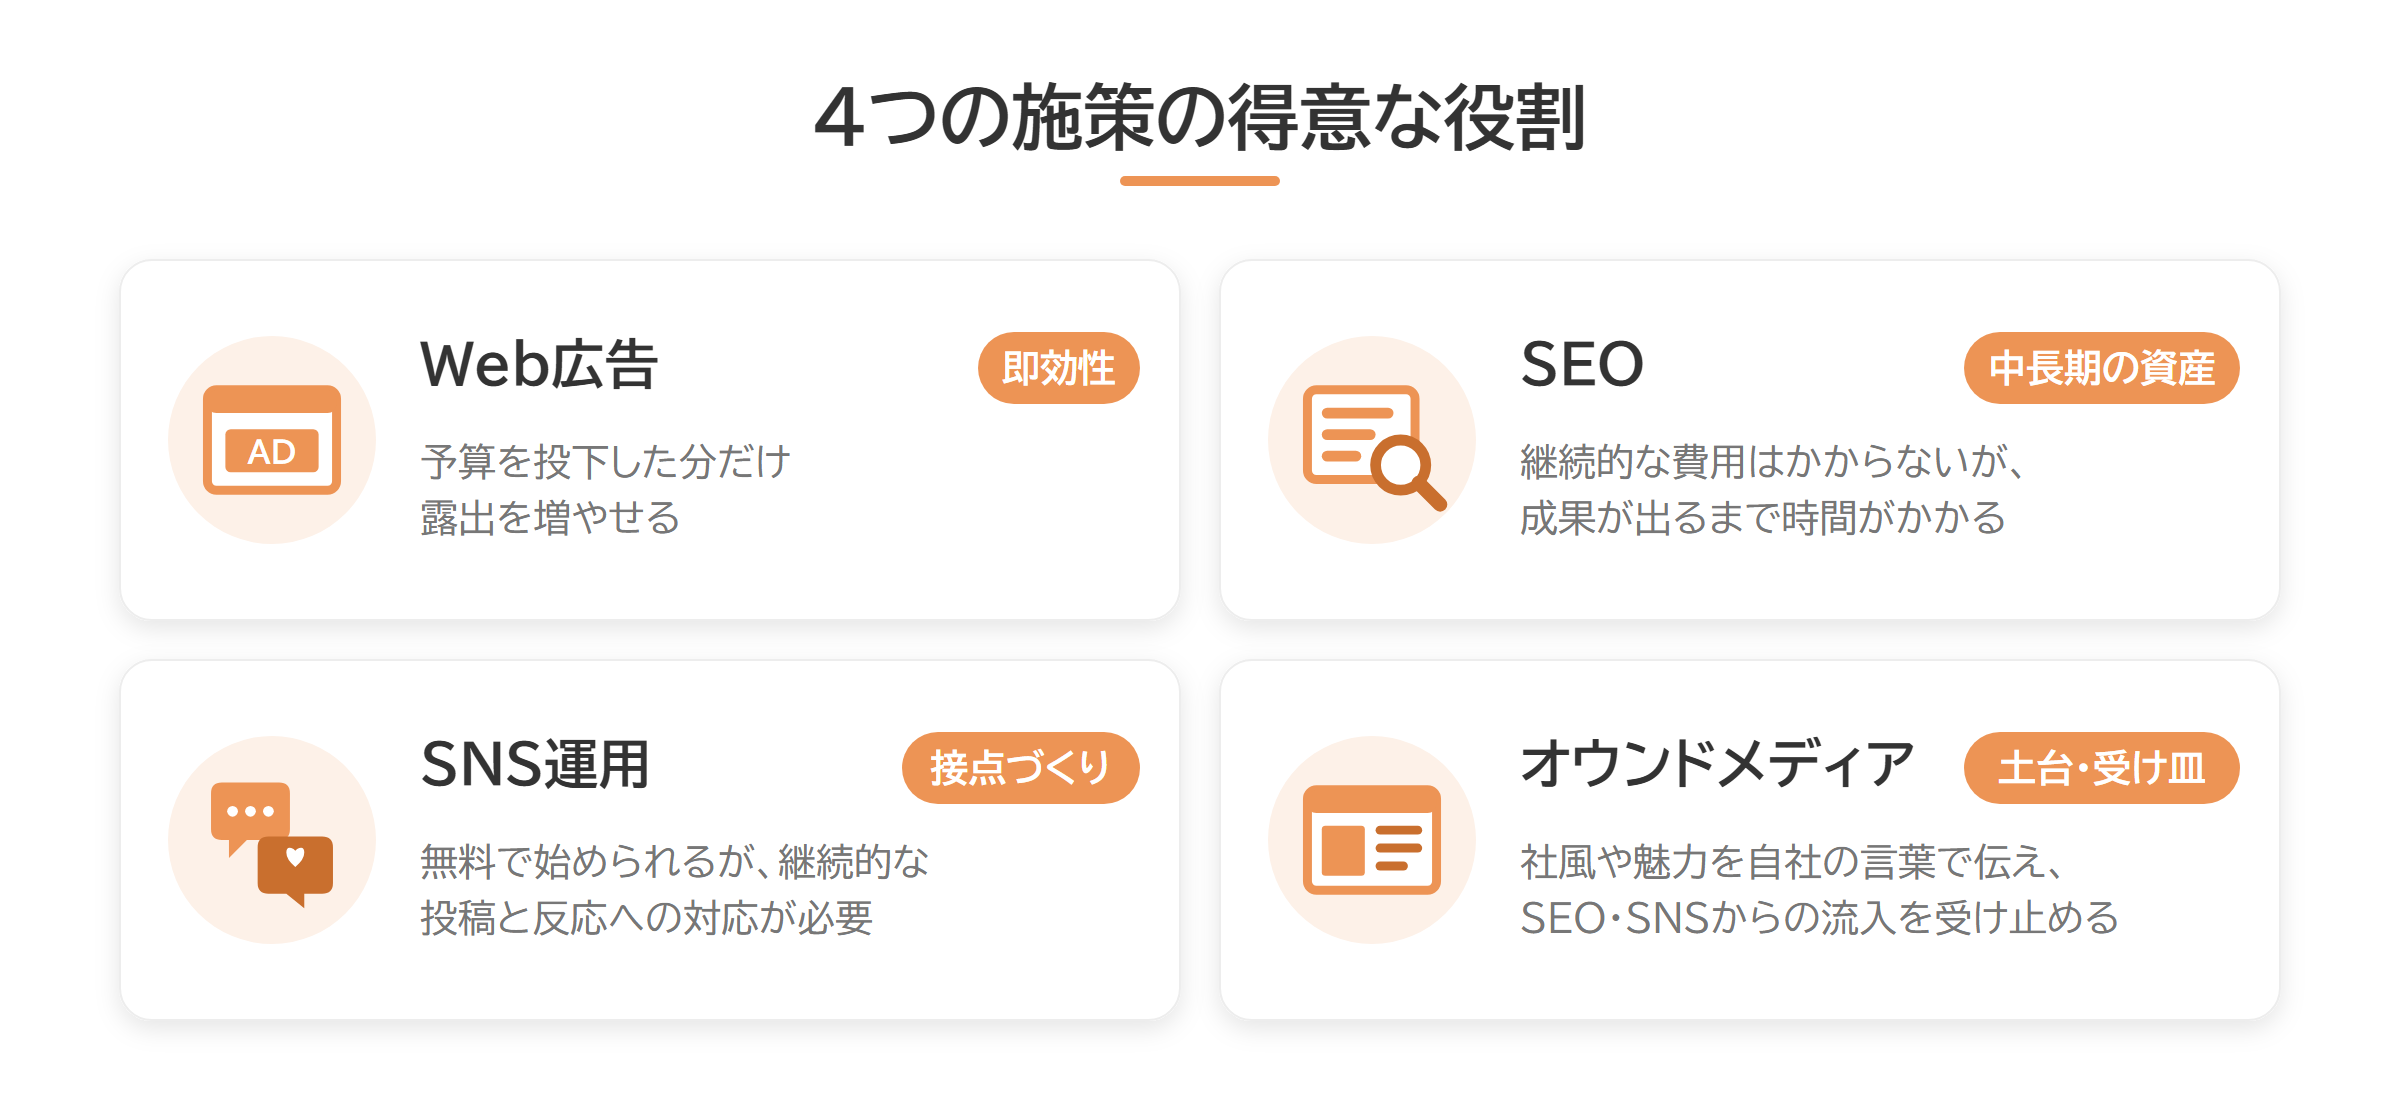The image size is (2400, 1120).
Task: Click the SNS chat bubbles icon
Action: coord(272,844)
